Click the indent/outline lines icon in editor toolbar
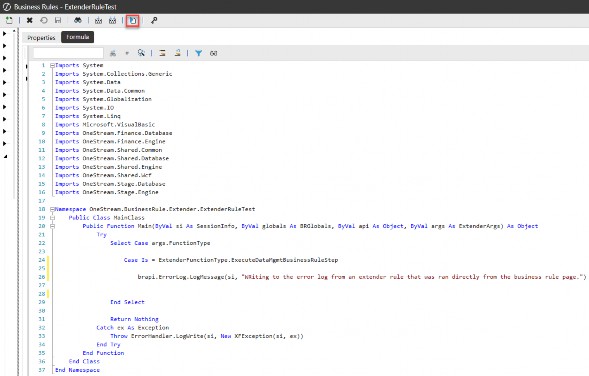Image resolution: width=589 pixels, height=376 pixels. 162,53
